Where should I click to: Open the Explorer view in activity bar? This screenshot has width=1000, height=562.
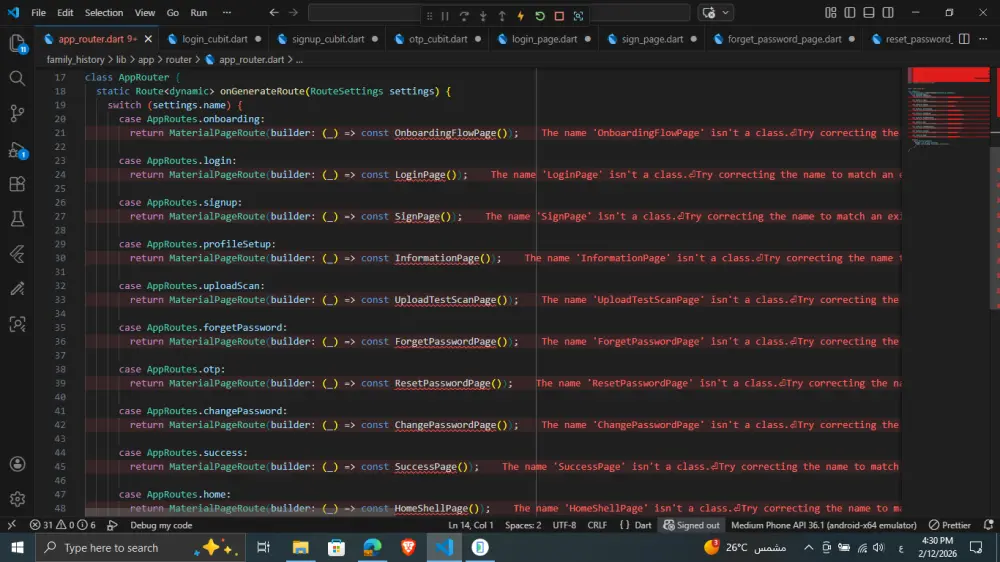click(x=17, y=43)
